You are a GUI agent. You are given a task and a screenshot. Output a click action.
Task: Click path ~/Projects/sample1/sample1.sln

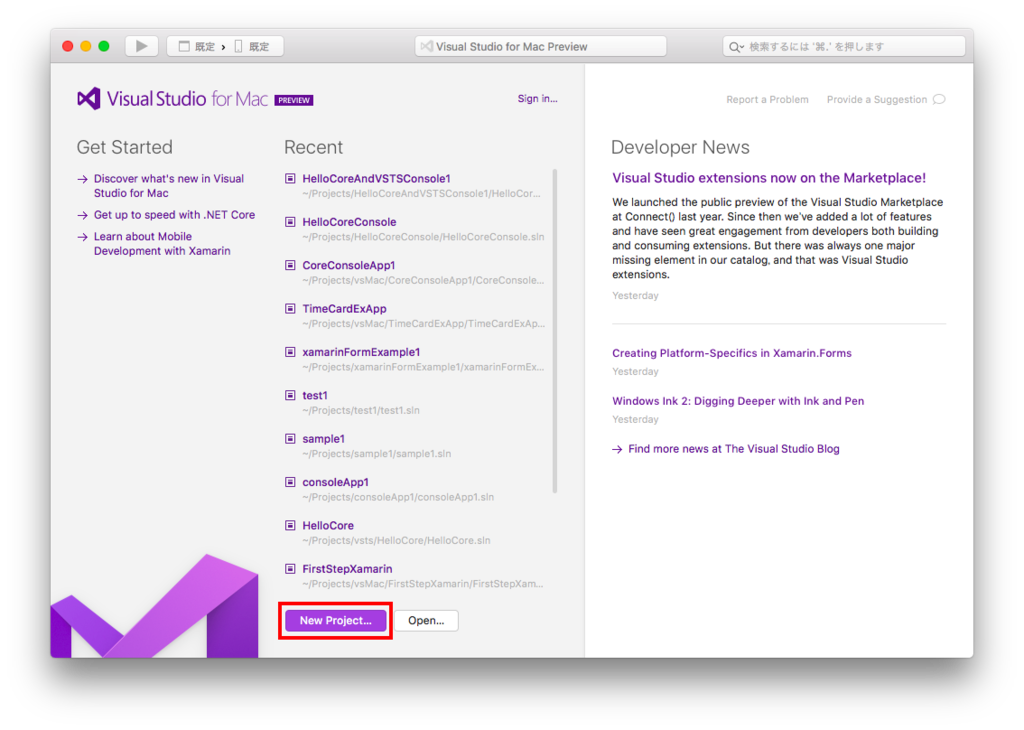pyautogui.click(x=376, y=454)
